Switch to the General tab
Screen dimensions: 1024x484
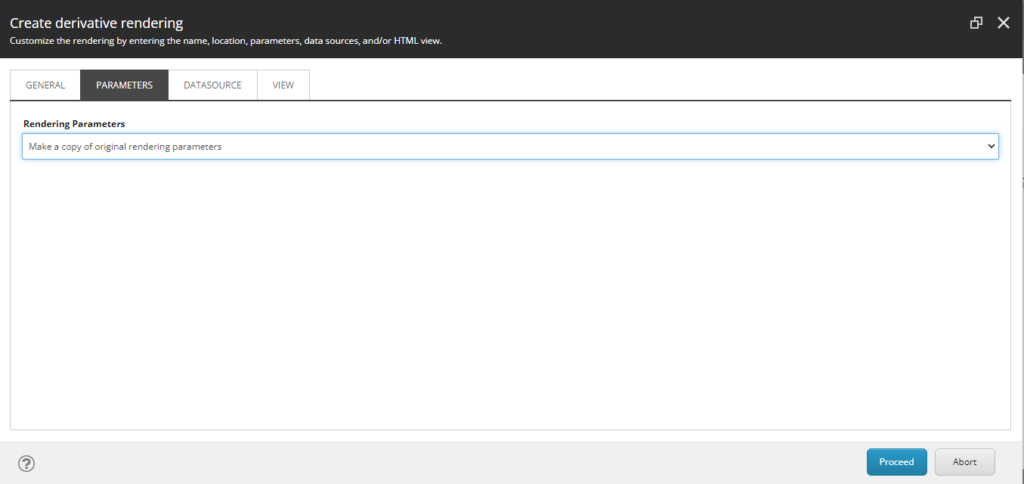[45, 85]
